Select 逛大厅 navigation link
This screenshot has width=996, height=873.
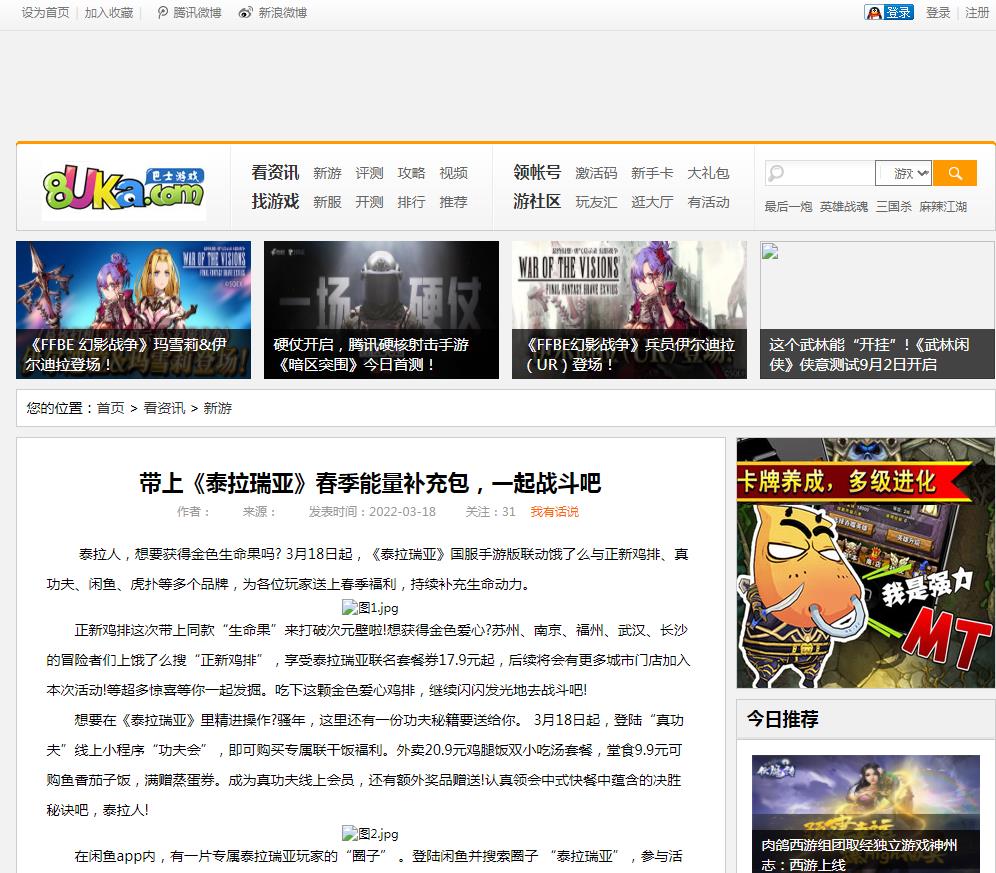tap(652, 202)
